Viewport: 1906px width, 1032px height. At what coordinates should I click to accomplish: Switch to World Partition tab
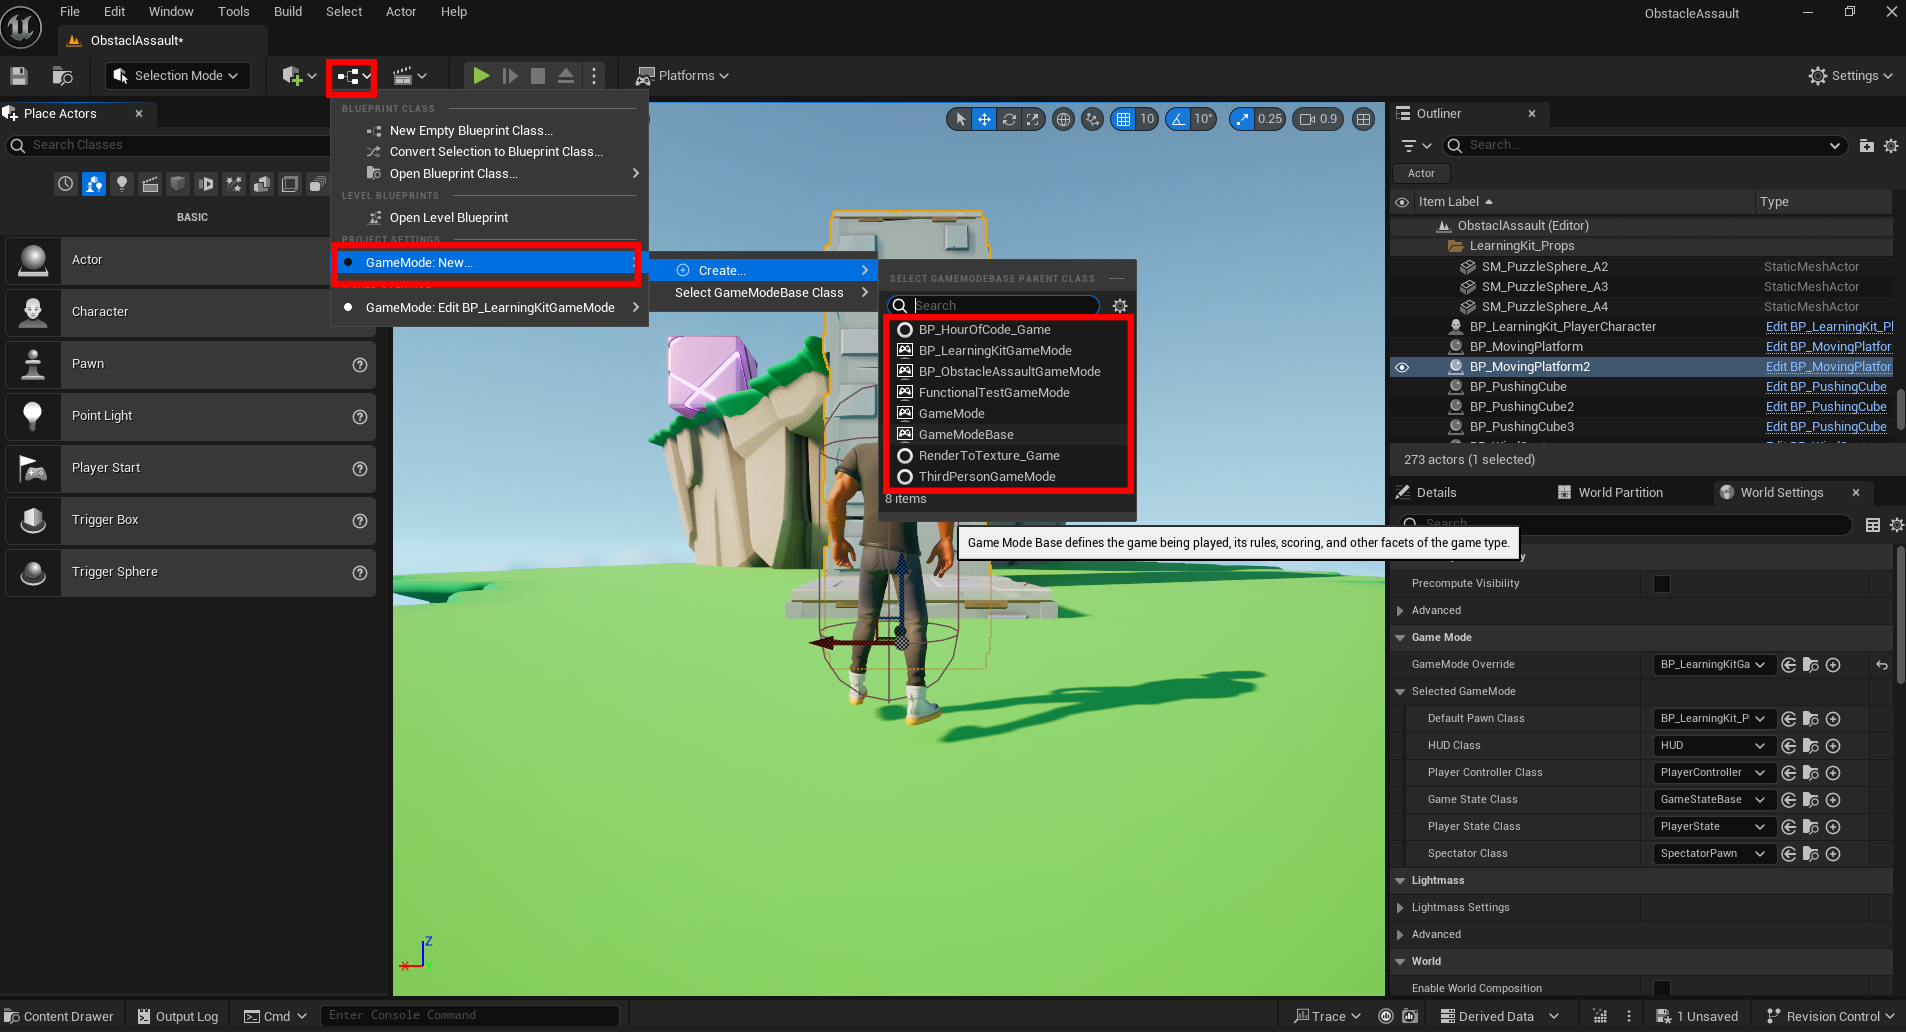[1610, 493]
